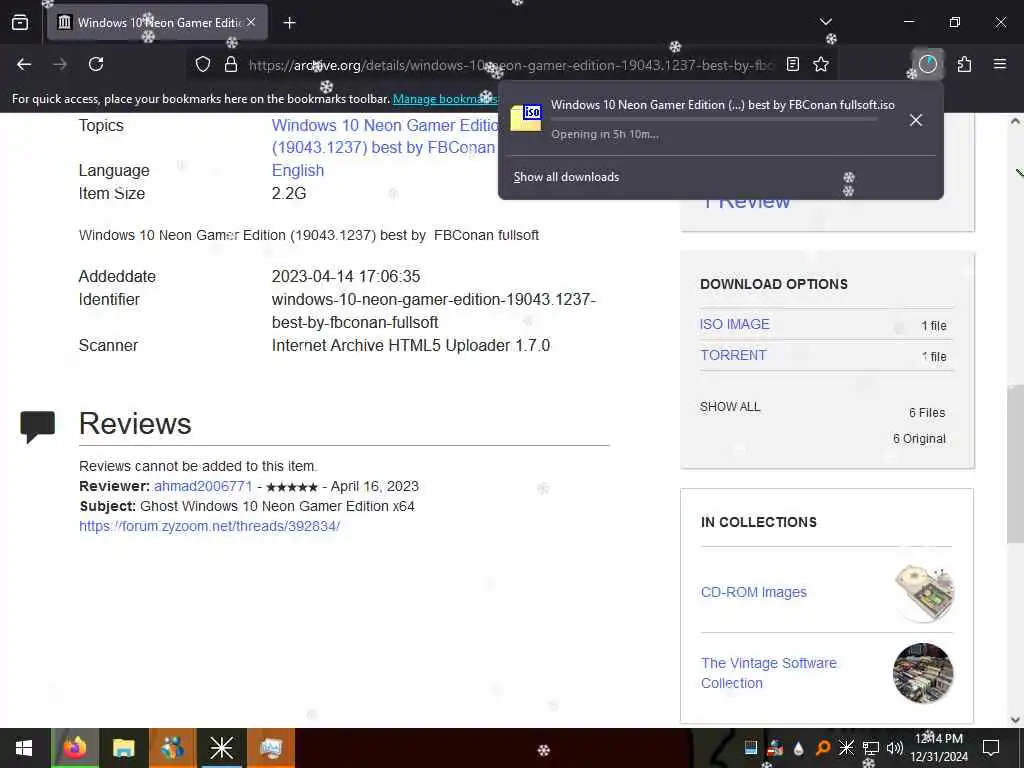
Task: Open the network tray icon
Action: 871,748
